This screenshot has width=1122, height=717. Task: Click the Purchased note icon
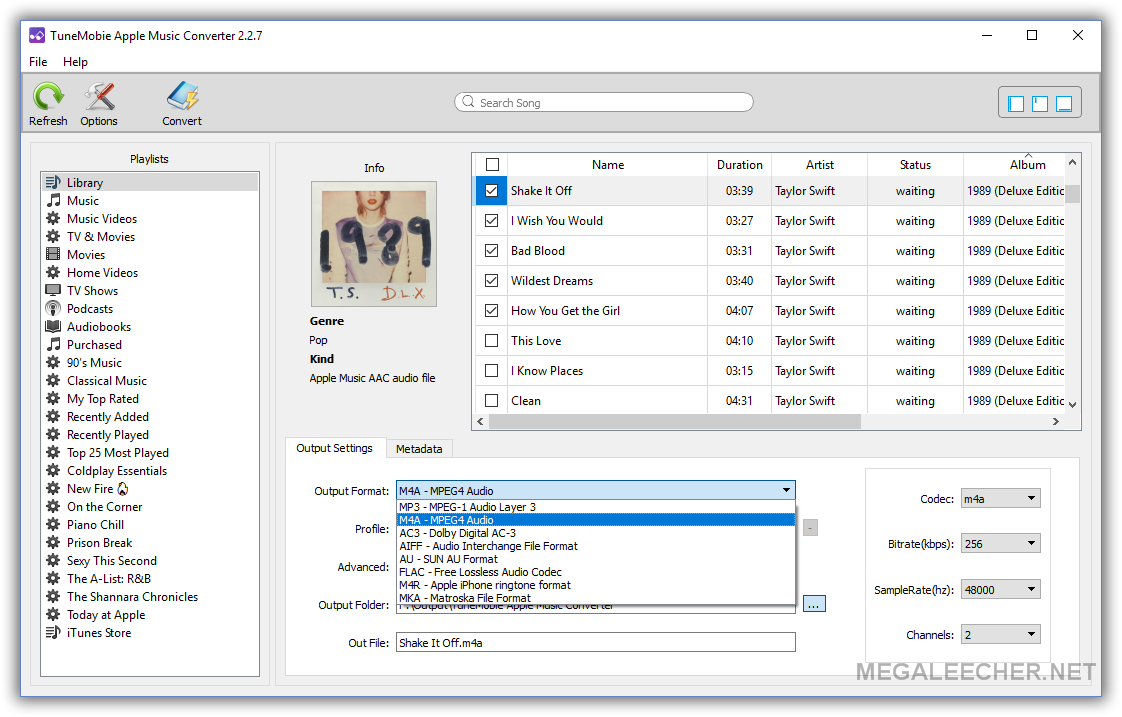[x=53, y=344]
